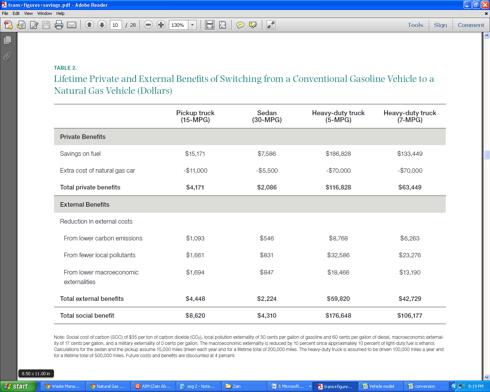The height and width of the screenshot is (392, 490).
Task: Toggle the page thumbnails panel in the sidebar
Action: 7,40
